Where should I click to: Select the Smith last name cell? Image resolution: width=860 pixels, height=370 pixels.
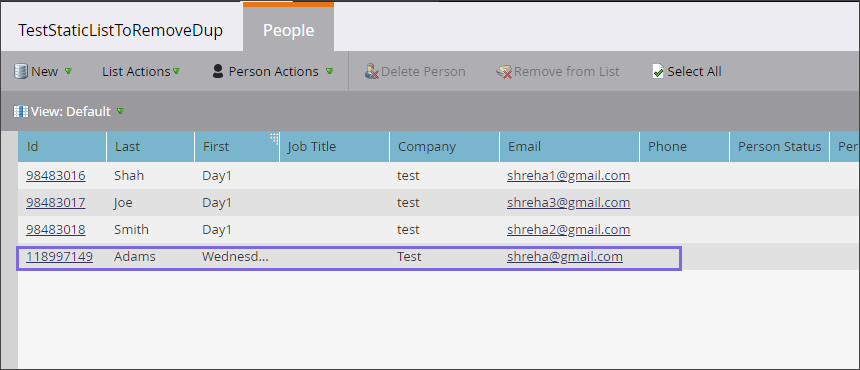131,230
